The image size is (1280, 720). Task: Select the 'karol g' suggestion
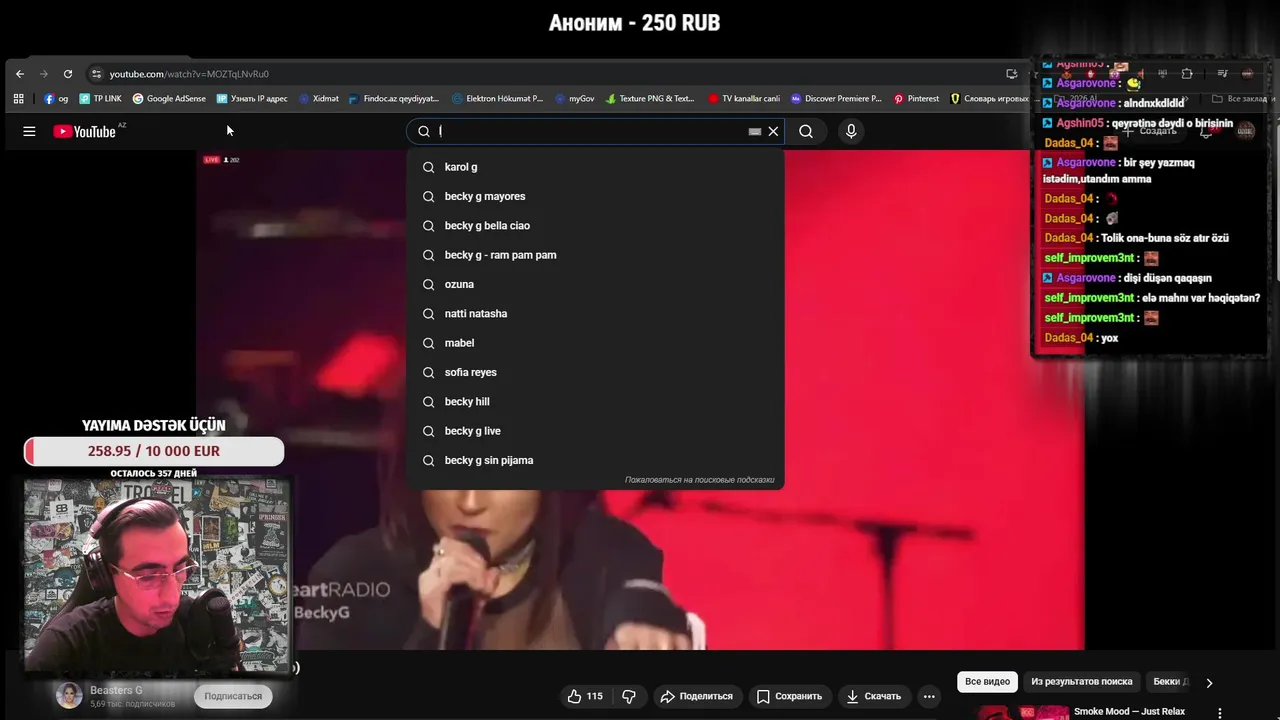pyautogui.click(x=596, y=167)
